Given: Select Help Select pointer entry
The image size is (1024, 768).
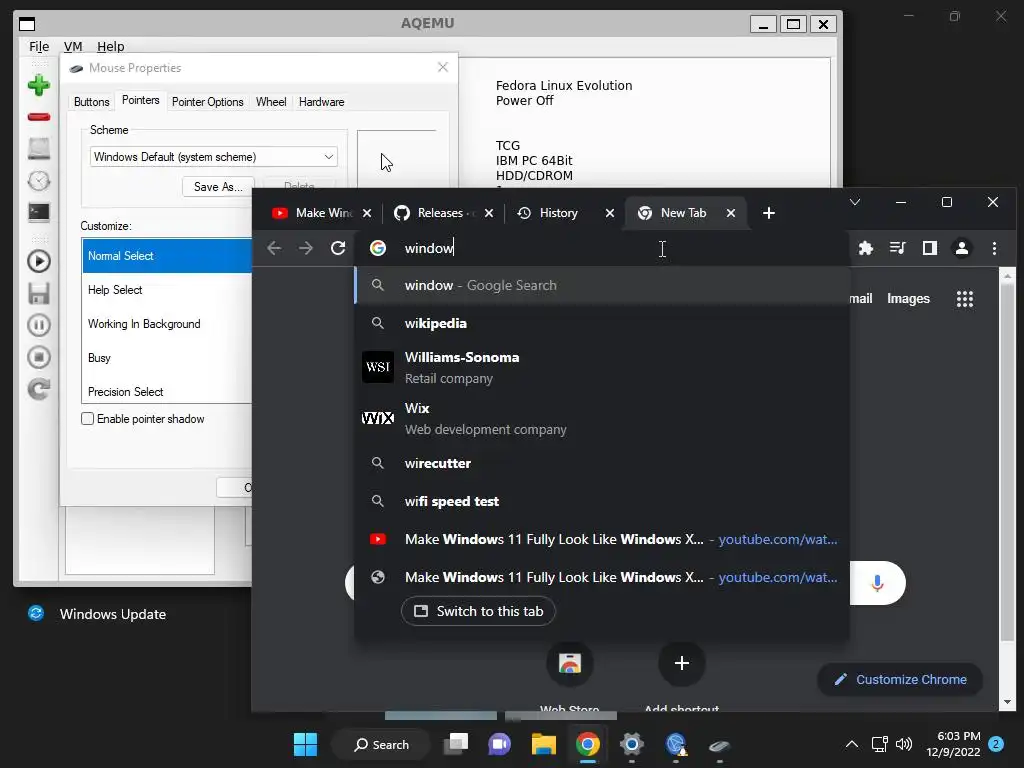Looking at the screenshot, I should pos(167,290).
